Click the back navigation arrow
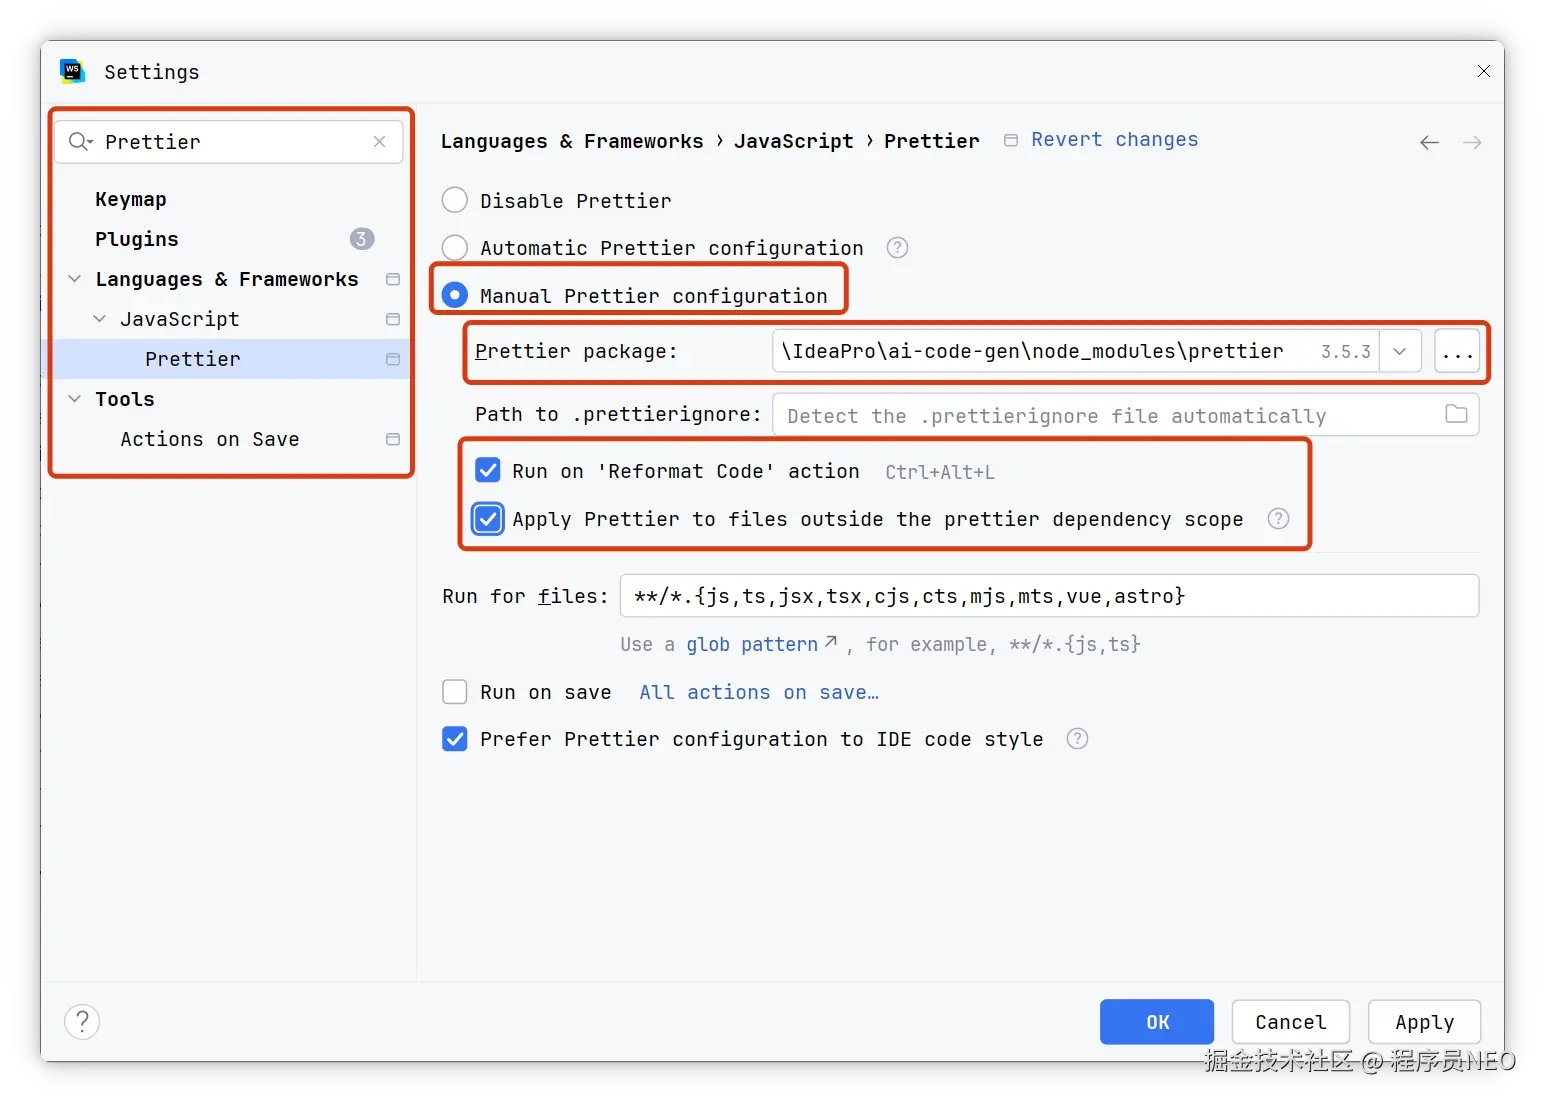Image resolution: width=1545 pixels, height=1103 pixels. (x=1428, y=141)
